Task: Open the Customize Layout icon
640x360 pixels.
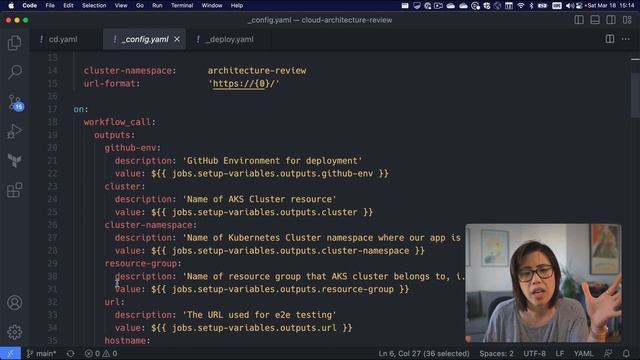Action: pyautogui.click(x=627, y=20)
